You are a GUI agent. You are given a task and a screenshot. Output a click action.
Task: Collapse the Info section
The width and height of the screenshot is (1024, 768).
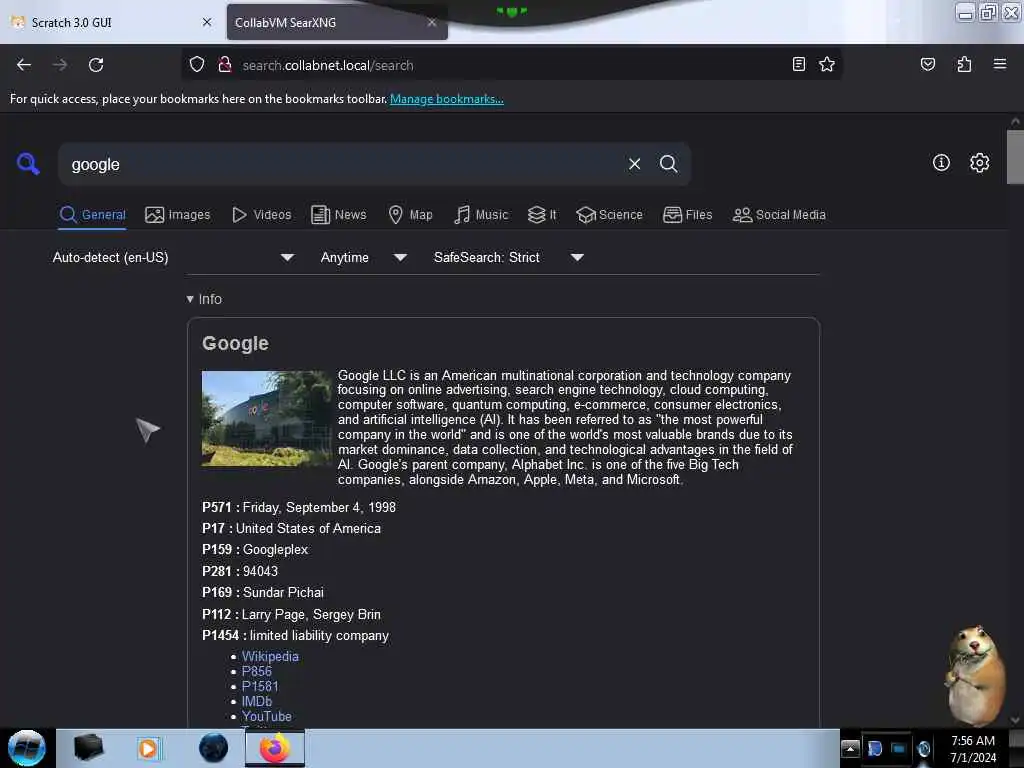point(204,299)
